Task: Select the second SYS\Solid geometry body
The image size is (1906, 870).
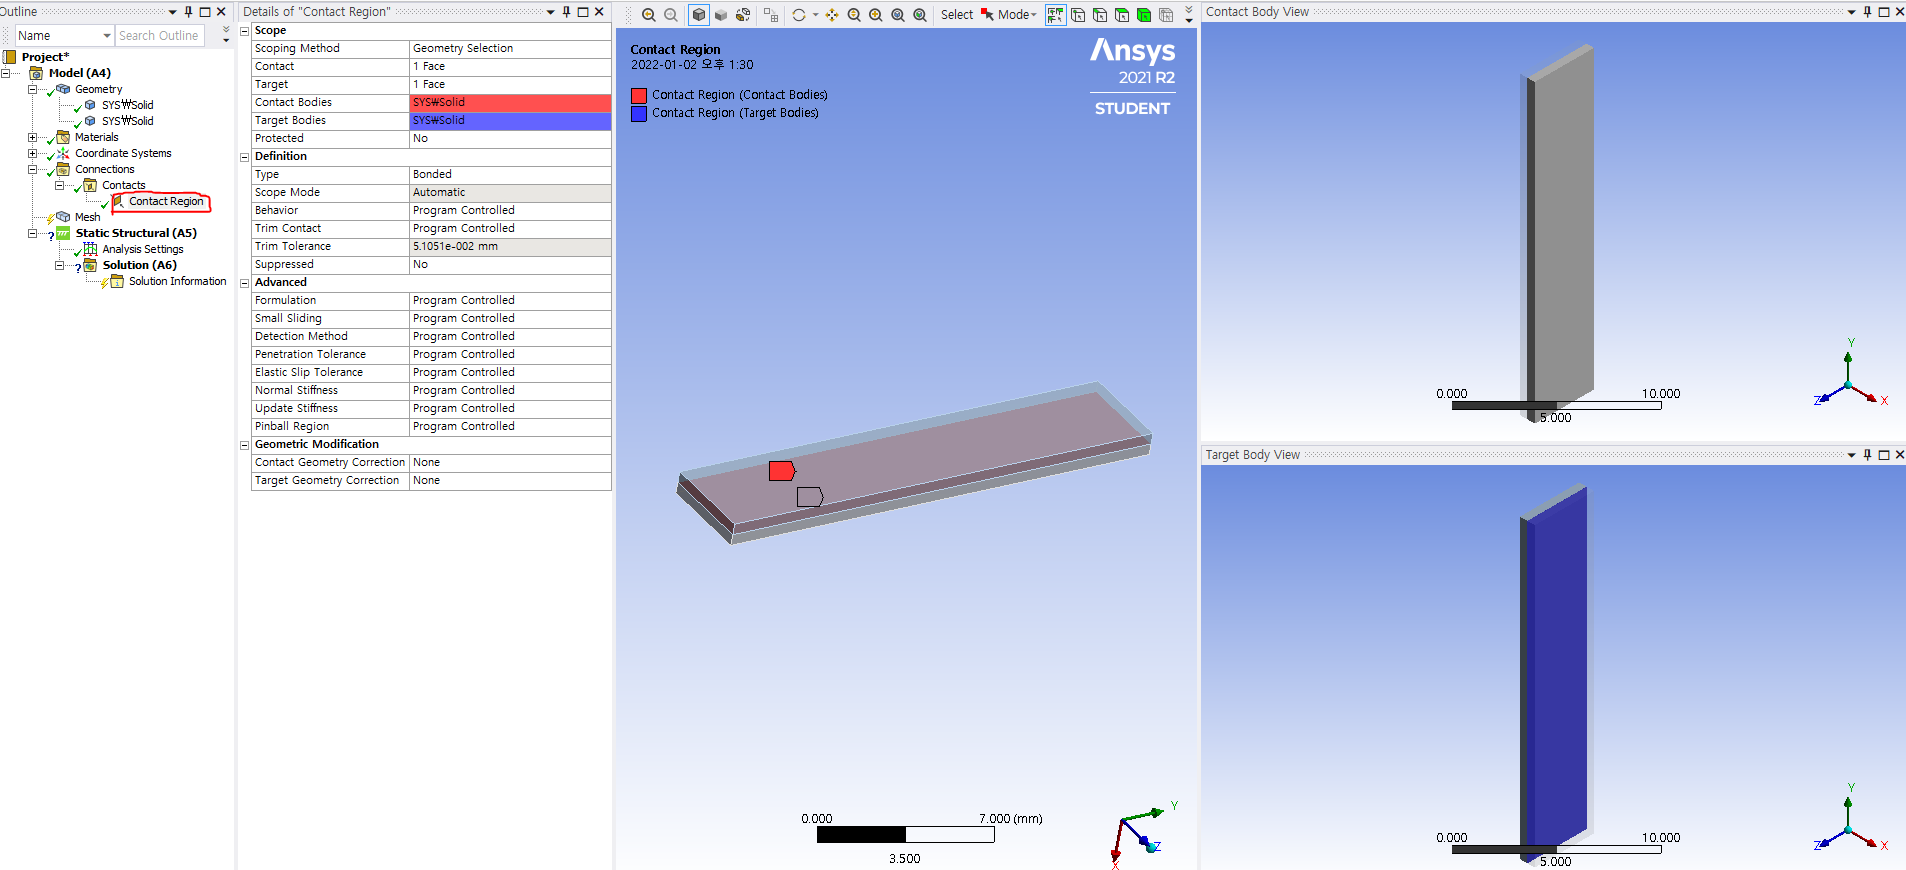Action: [x=128, y=121]
